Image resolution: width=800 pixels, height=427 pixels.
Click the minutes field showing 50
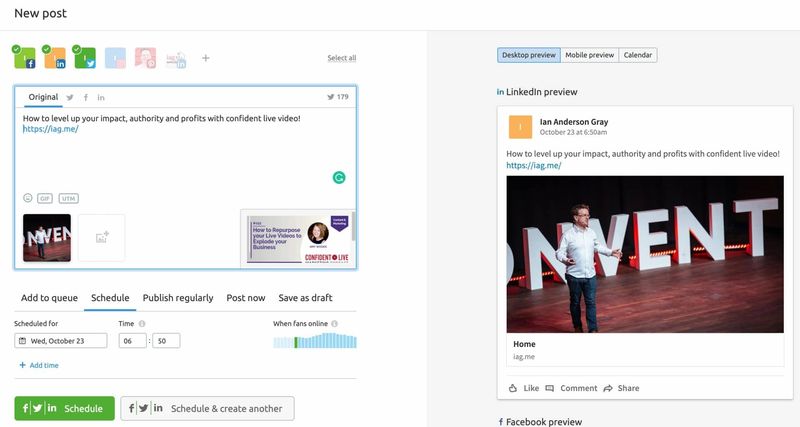tap(166, 341)
